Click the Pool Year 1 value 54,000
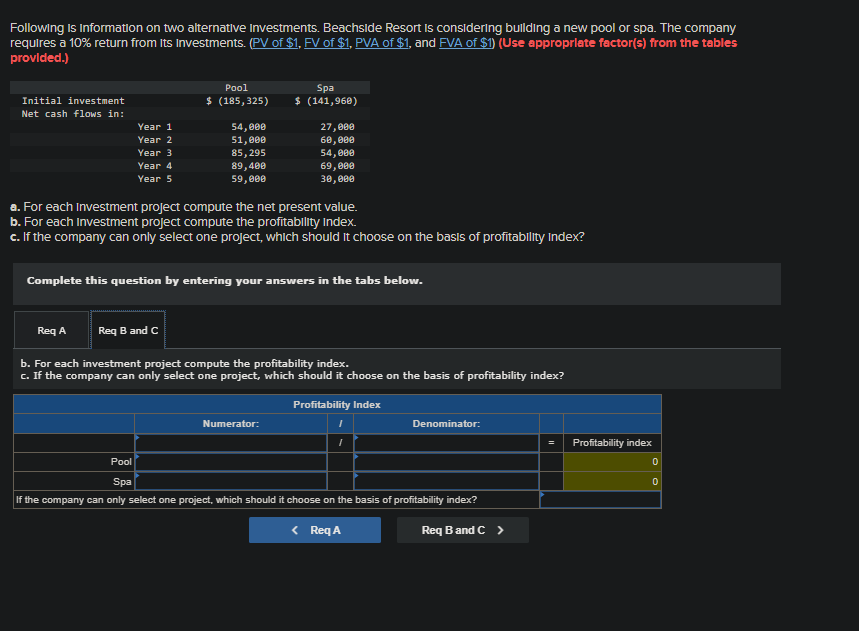859x631 pixels. click(x=248, y=127)
